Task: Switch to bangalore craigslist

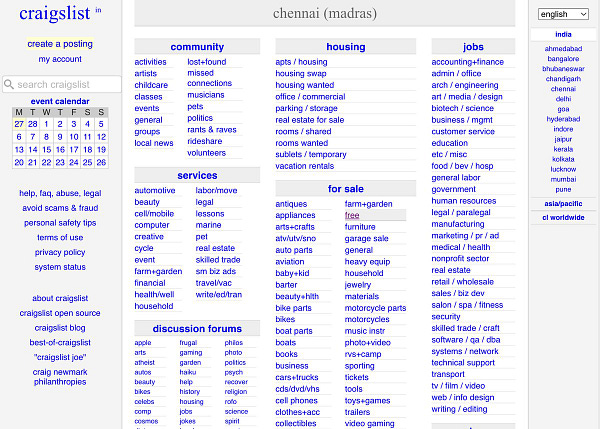Action: (563, 59)
